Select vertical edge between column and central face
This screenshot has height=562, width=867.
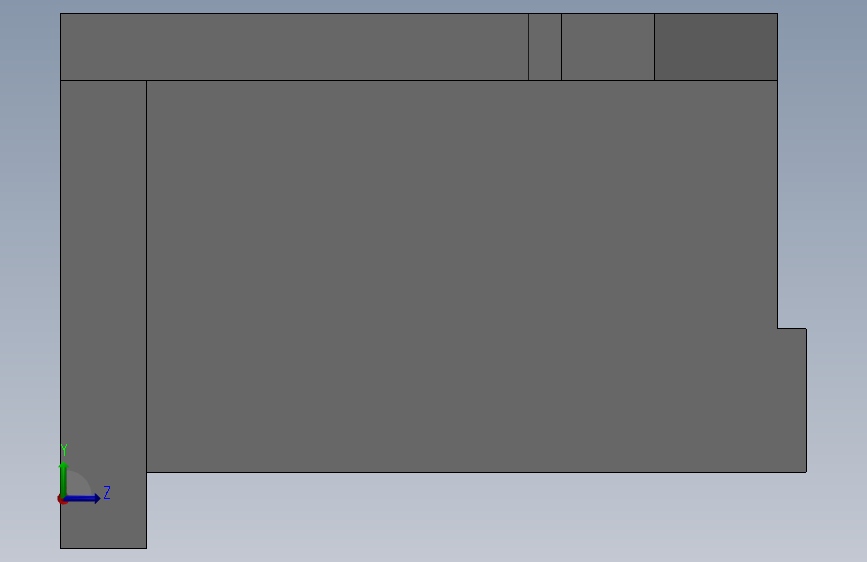[147, 277]
